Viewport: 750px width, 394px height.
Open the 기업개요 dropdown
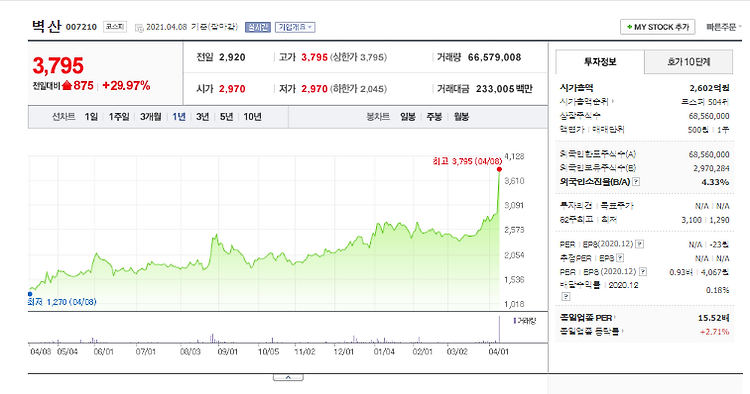click(295, 27)
